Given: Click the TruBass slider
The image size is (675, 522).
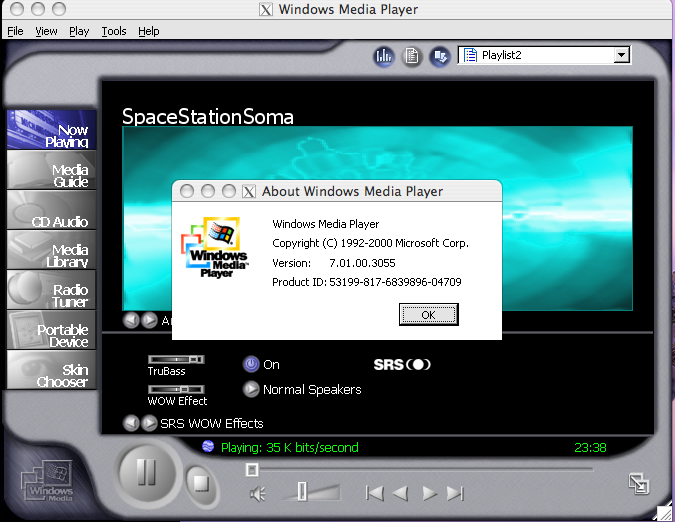Looking at the screenshot, I should click(x=176, y=359).
